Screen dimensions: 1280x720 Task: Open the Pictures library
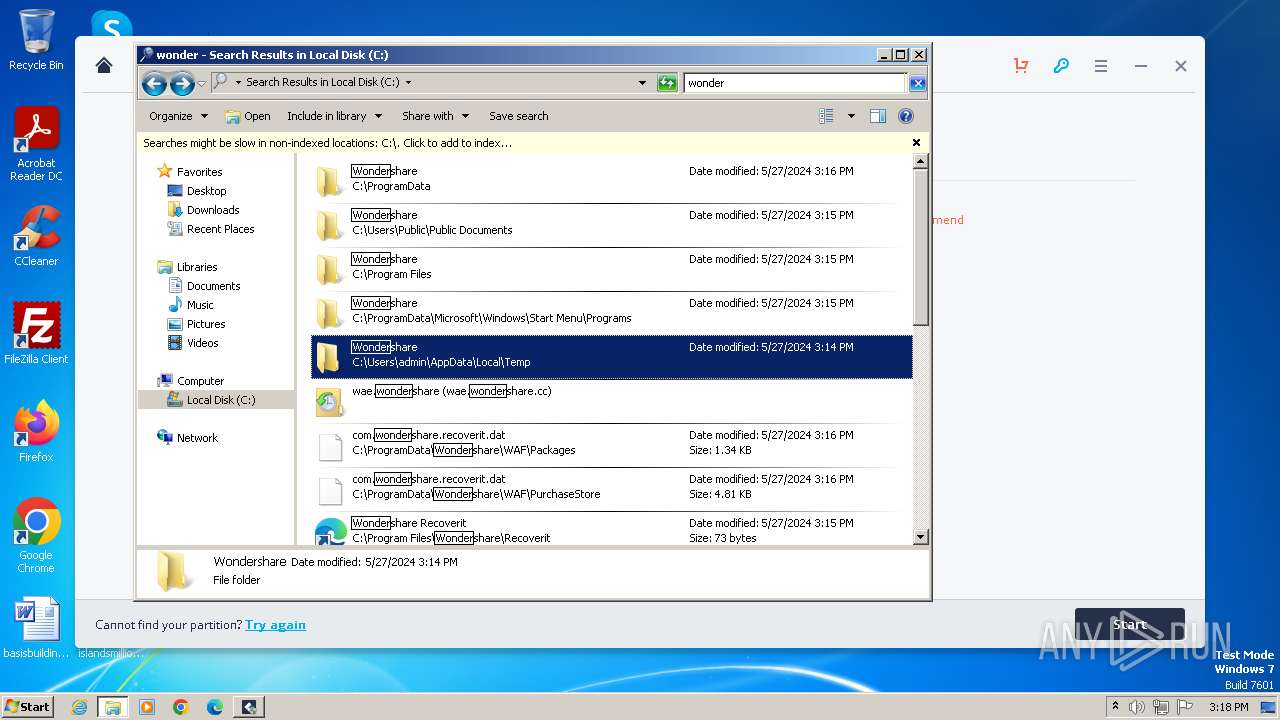pyautogui.click(x=196, y=324)
